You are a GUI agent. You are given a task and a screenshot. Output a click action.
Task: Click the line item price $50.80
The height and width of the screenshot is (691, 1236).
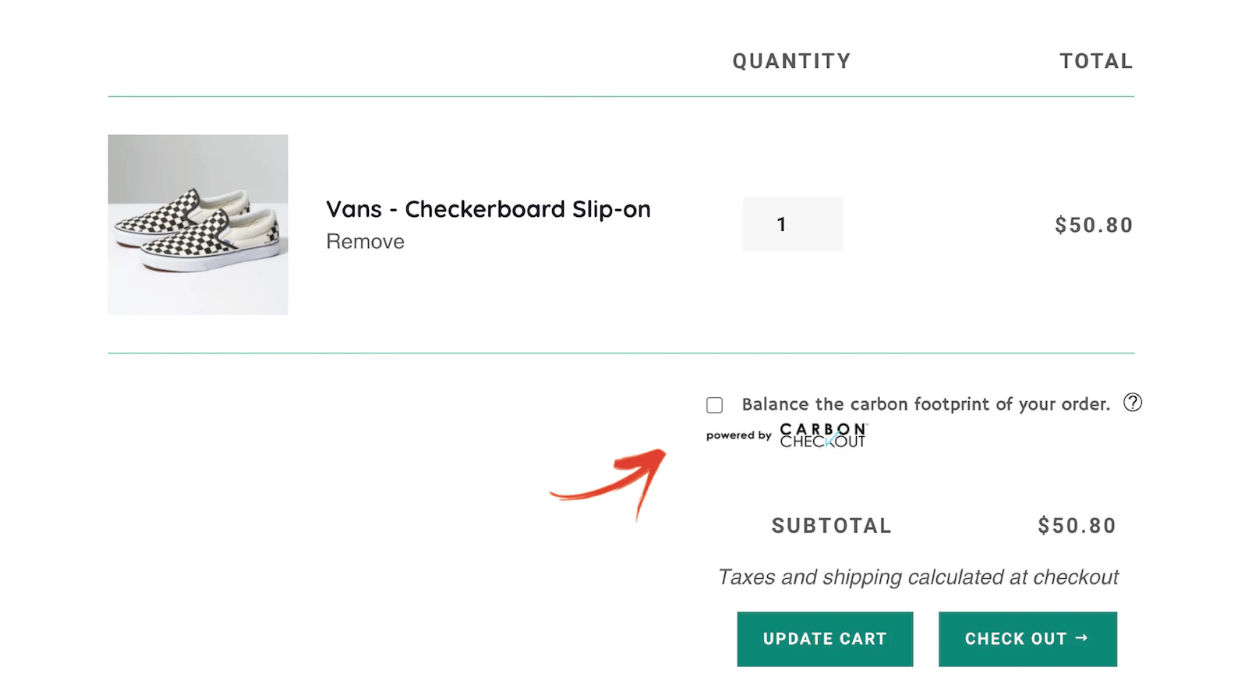pos(1093,226)
